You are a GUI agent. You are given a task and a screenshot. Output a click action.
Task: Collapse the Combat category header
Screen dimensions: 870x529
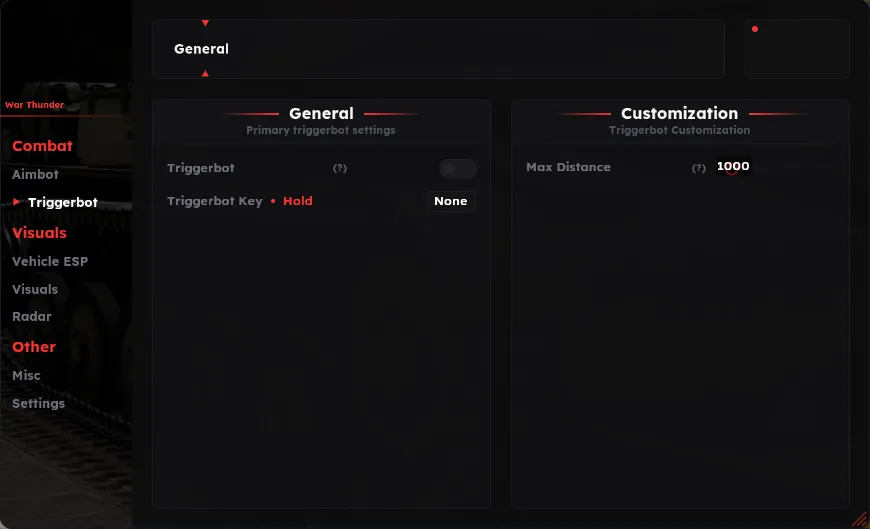[x=42, y=146]
